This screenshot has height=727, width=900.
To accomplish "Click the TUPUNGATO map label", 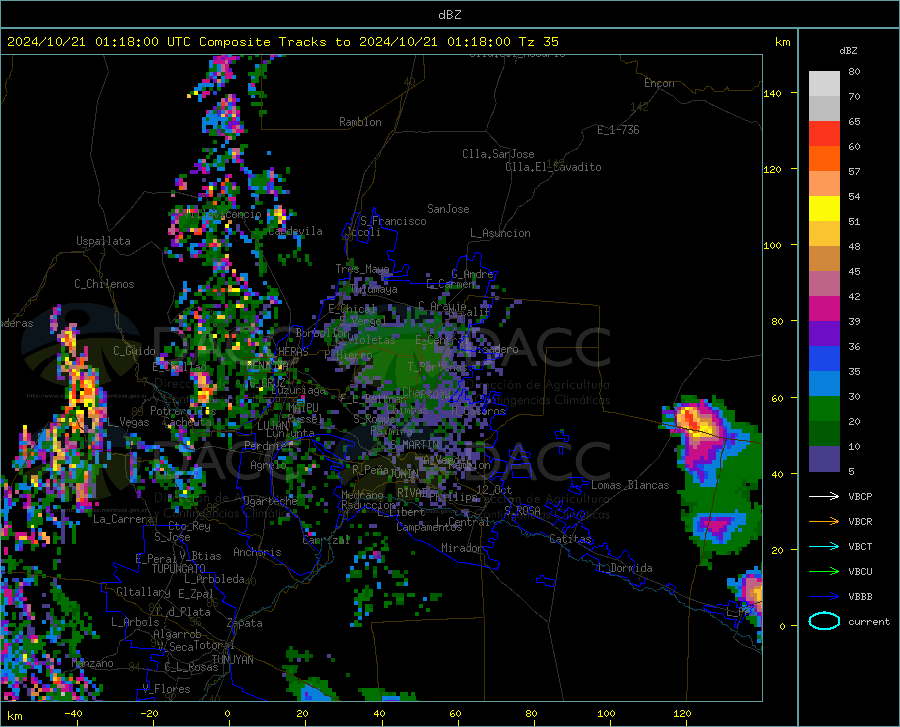I will pos(179,569).
